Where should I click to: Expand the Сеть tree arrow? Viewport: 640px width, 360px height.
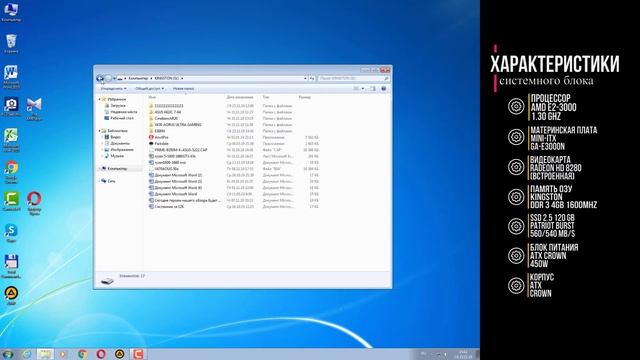(99, 181)
